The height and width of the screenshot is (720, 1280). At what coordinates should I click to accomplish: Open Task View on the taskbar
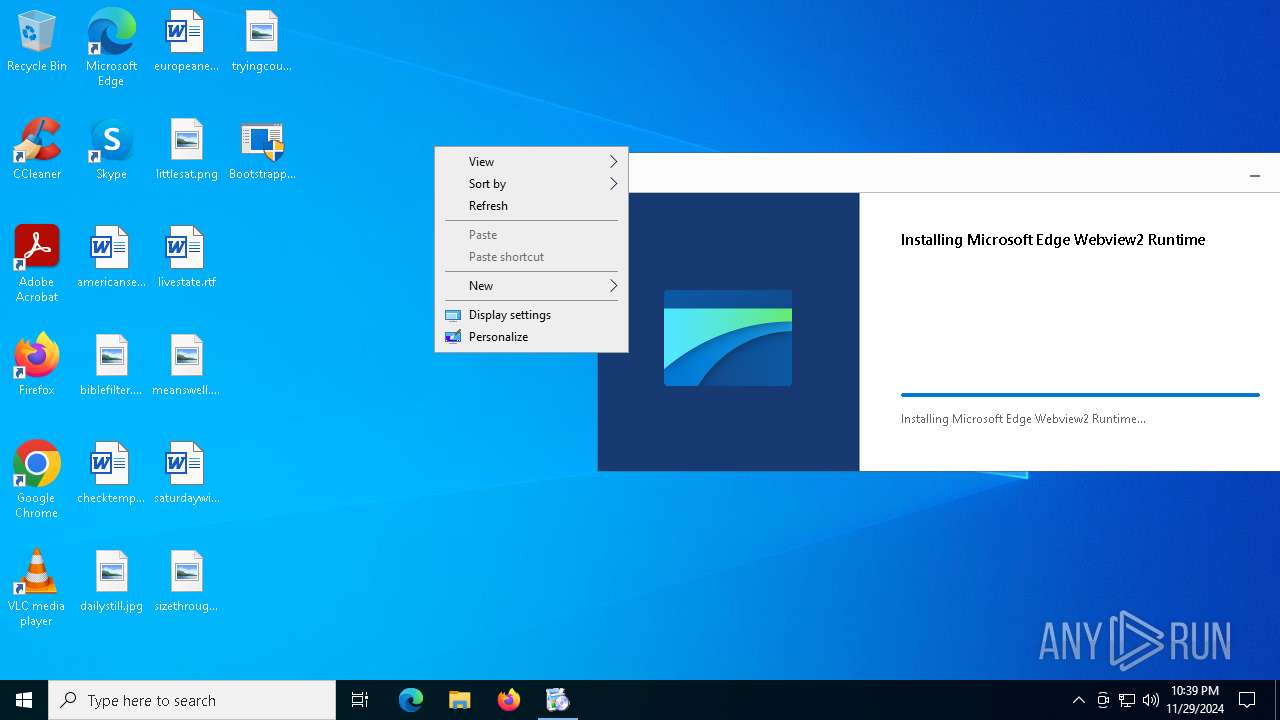click(360, 700)
